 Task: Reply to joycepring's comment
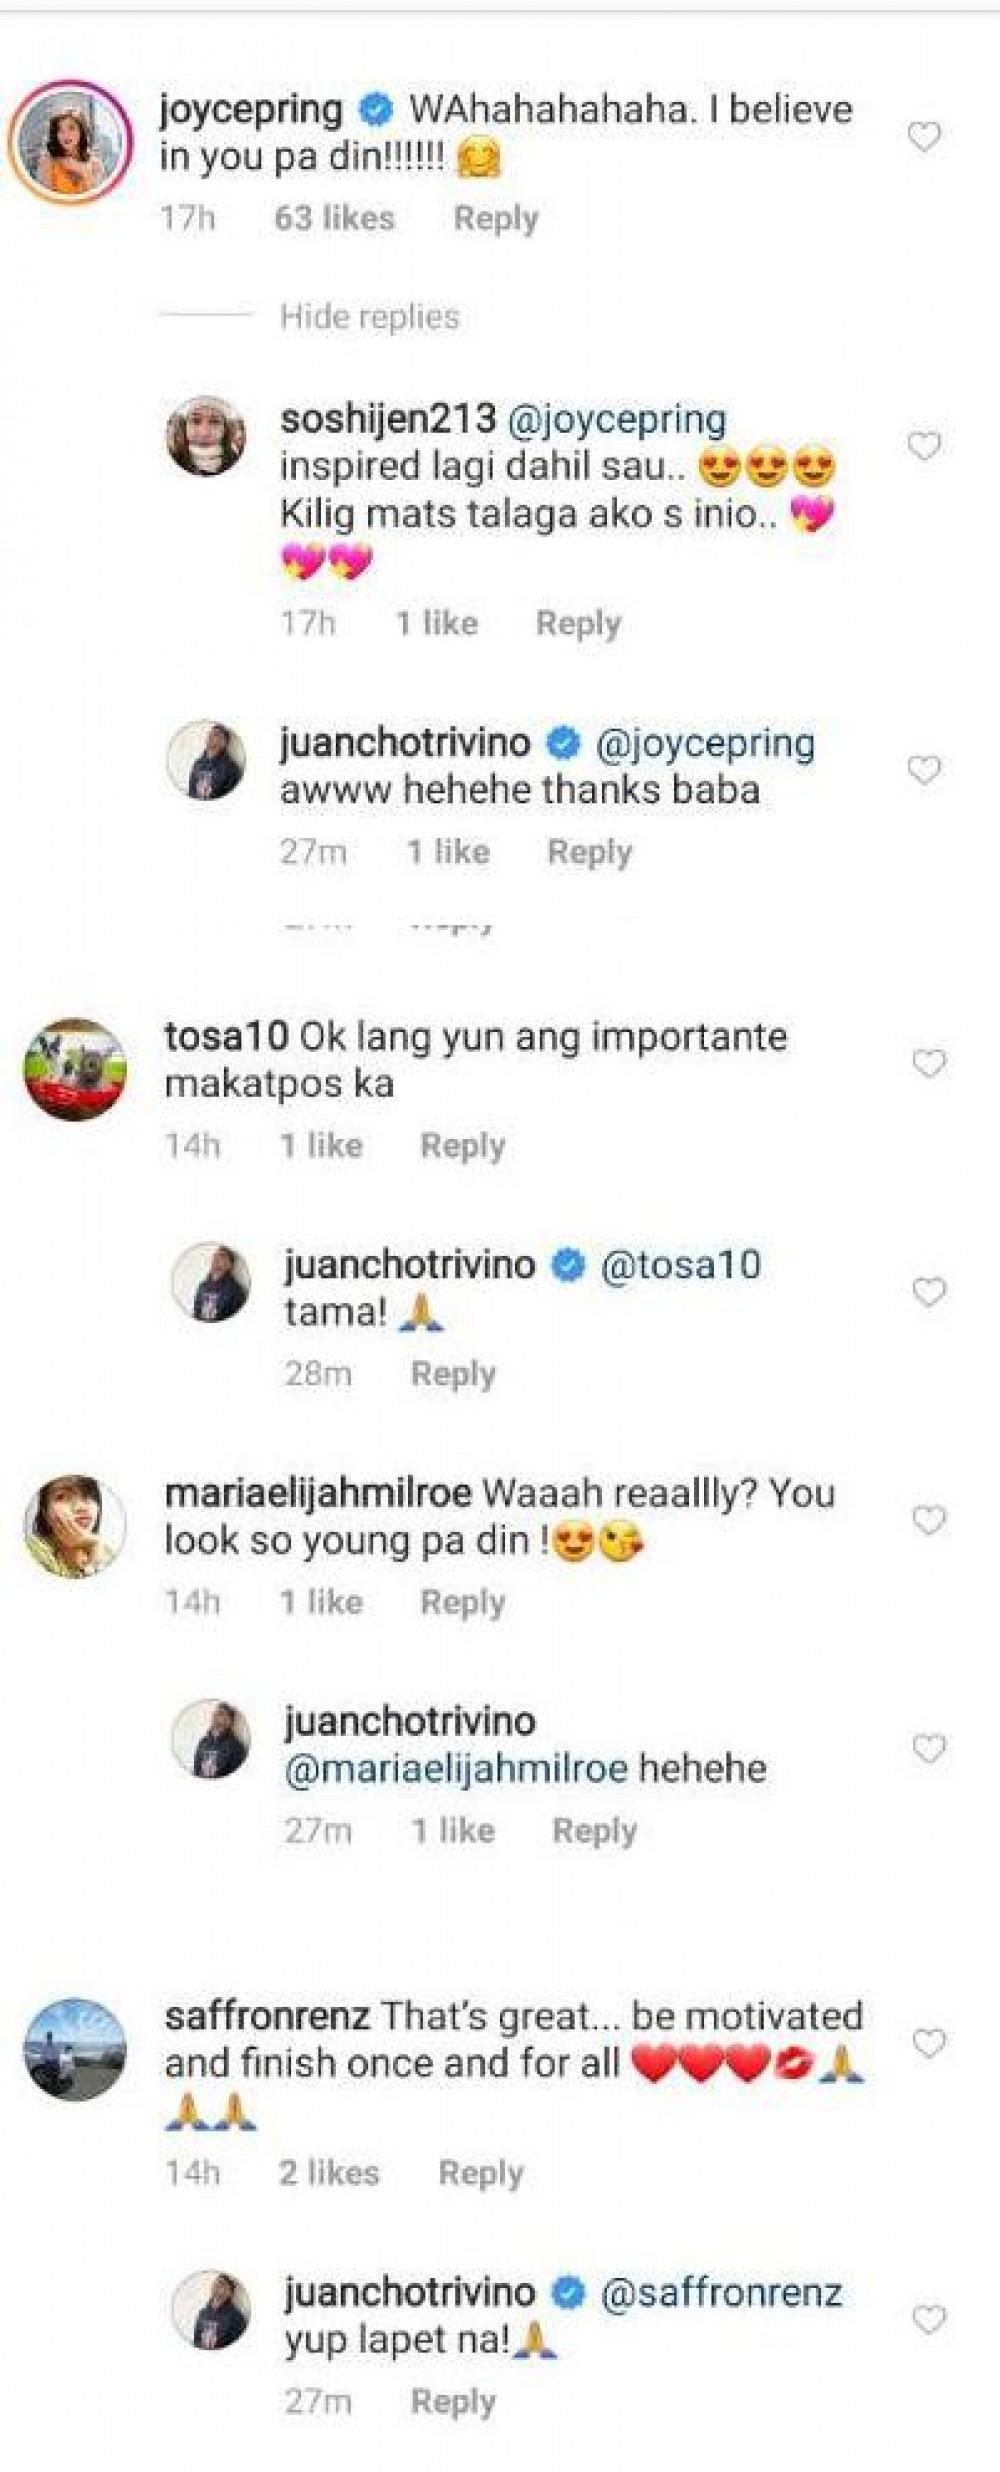(x=496, y=218)
